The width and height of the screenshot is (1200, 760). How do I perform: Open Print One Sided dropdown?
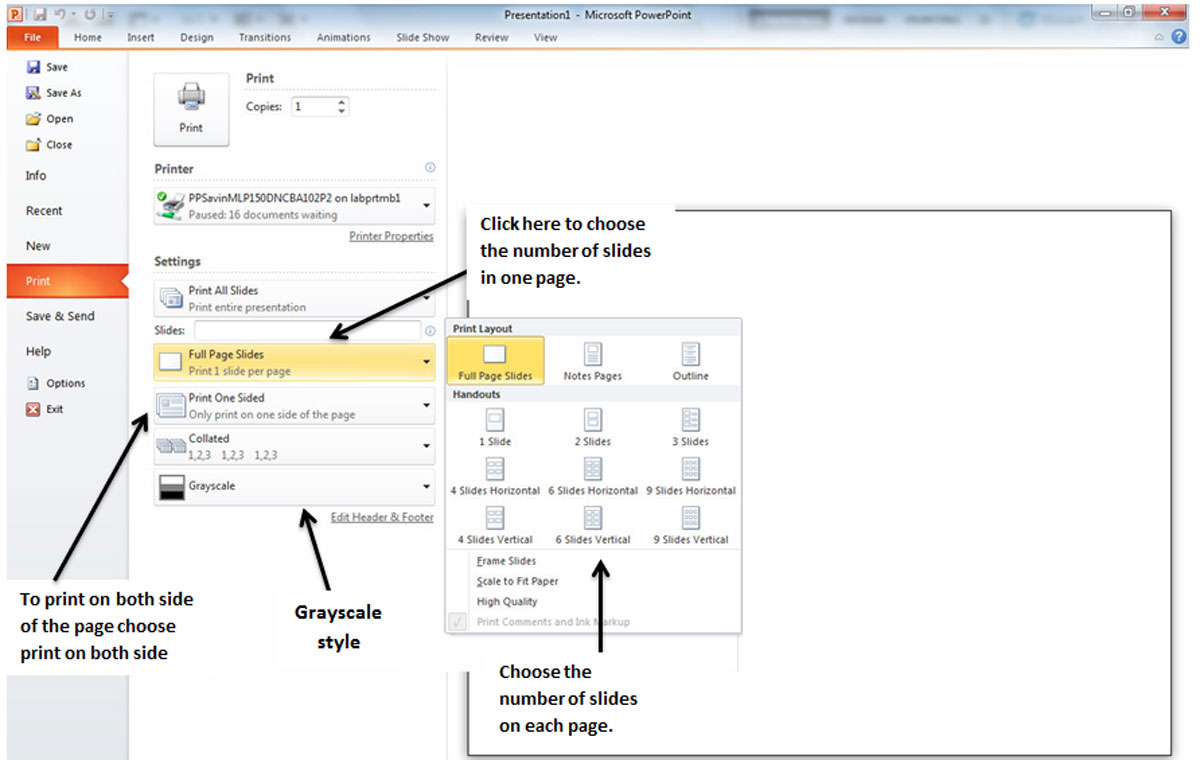coord(294,406)
